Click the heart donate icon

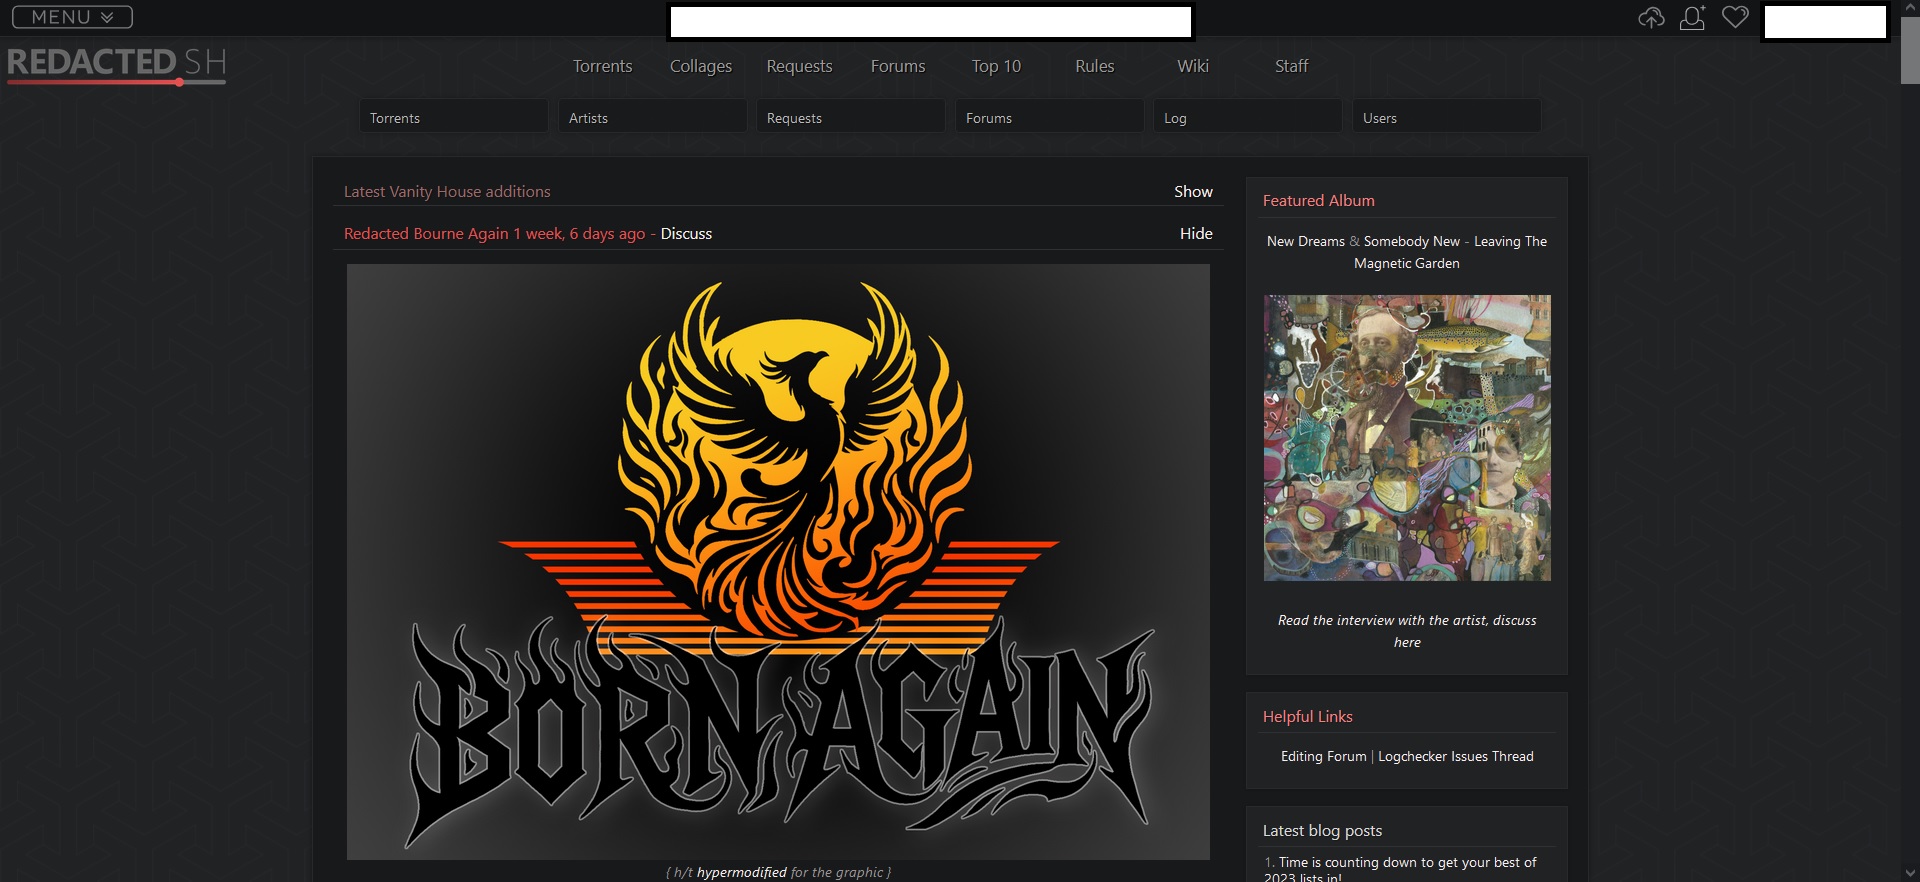pos(1735,18)
